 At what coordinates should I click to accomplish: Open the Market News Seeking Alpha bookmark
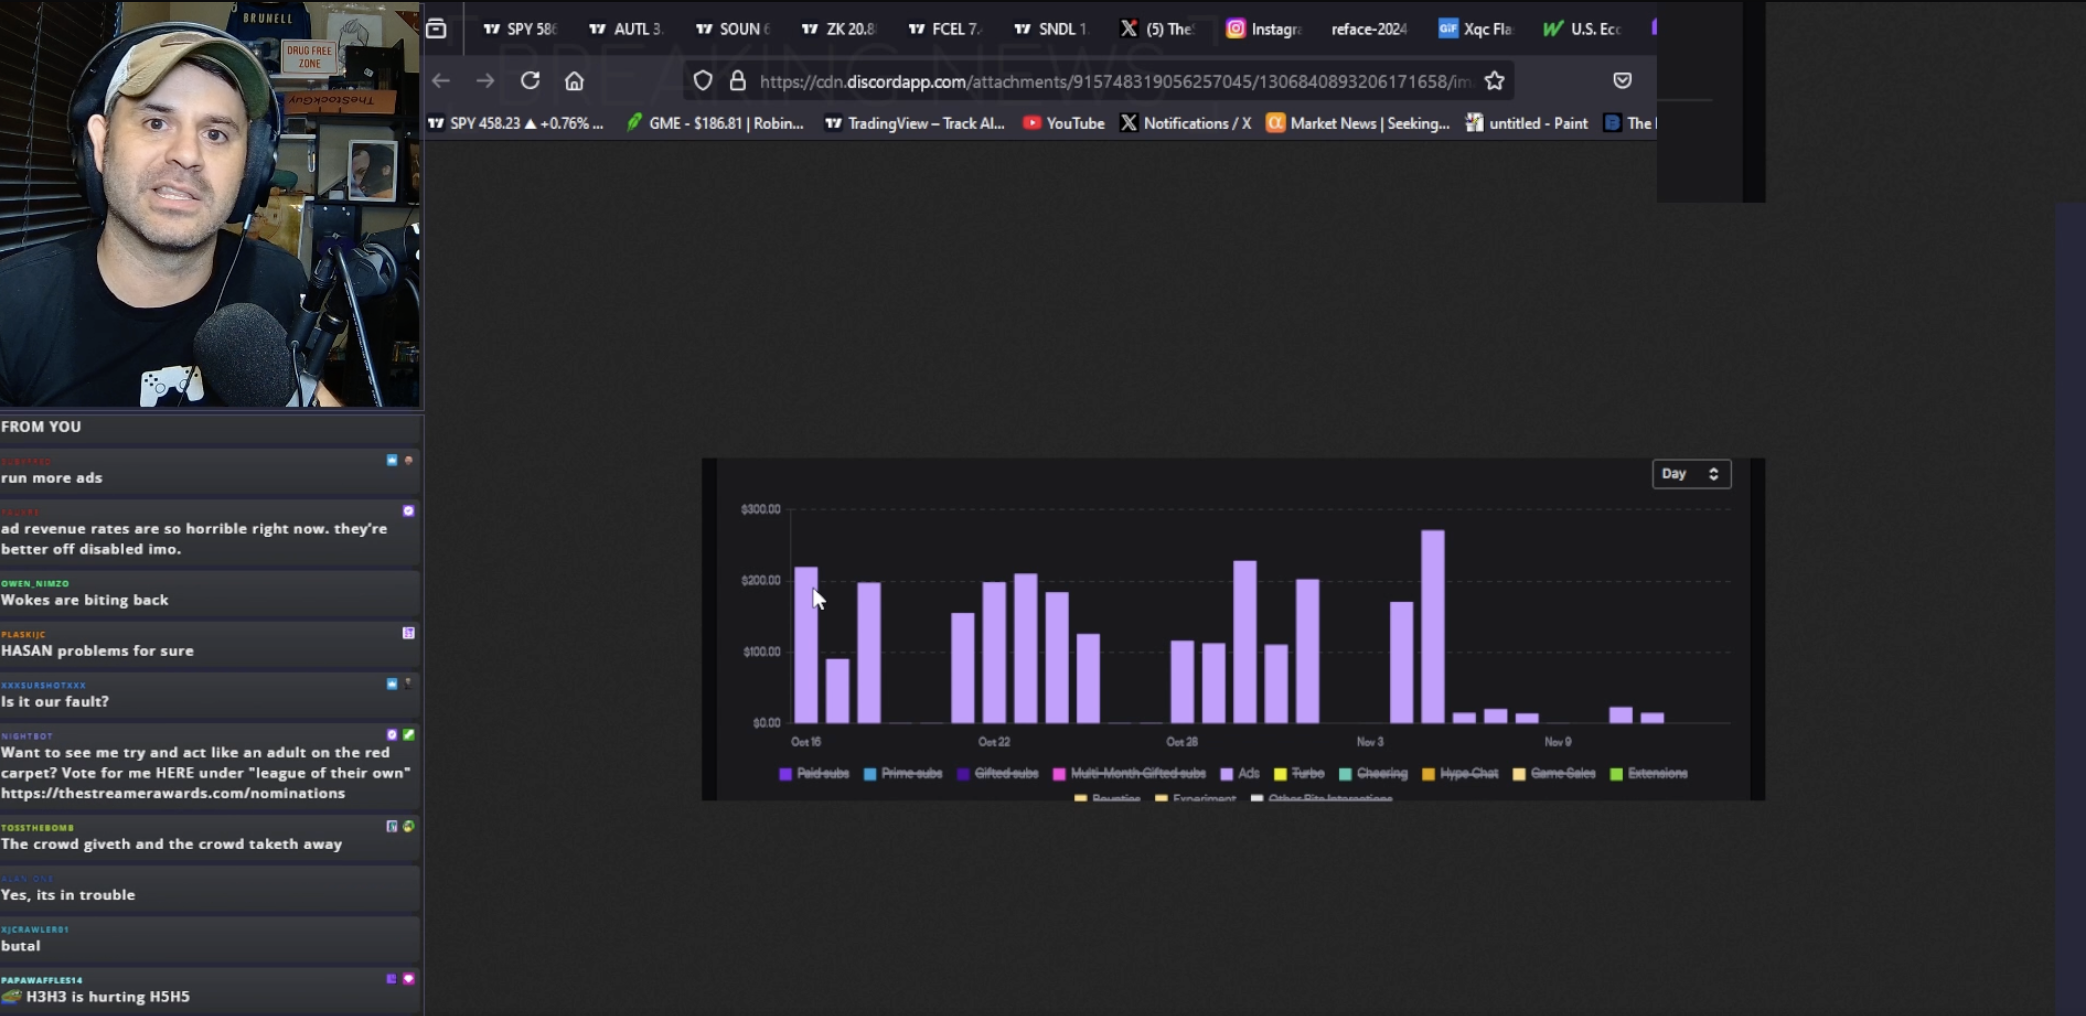[x=1357, y=123]
